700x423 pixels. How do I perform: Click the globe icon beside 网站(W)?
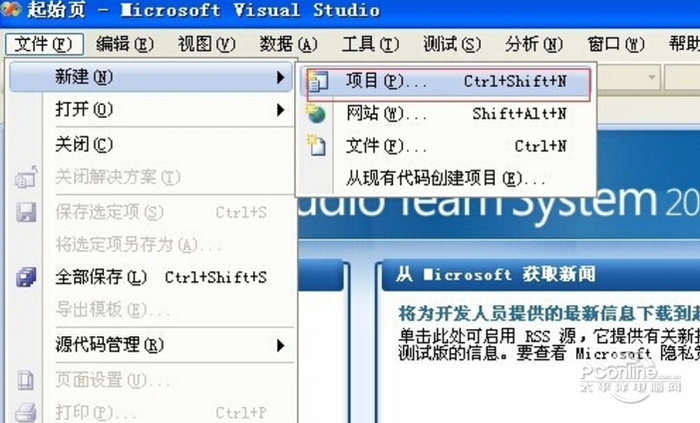316,114
